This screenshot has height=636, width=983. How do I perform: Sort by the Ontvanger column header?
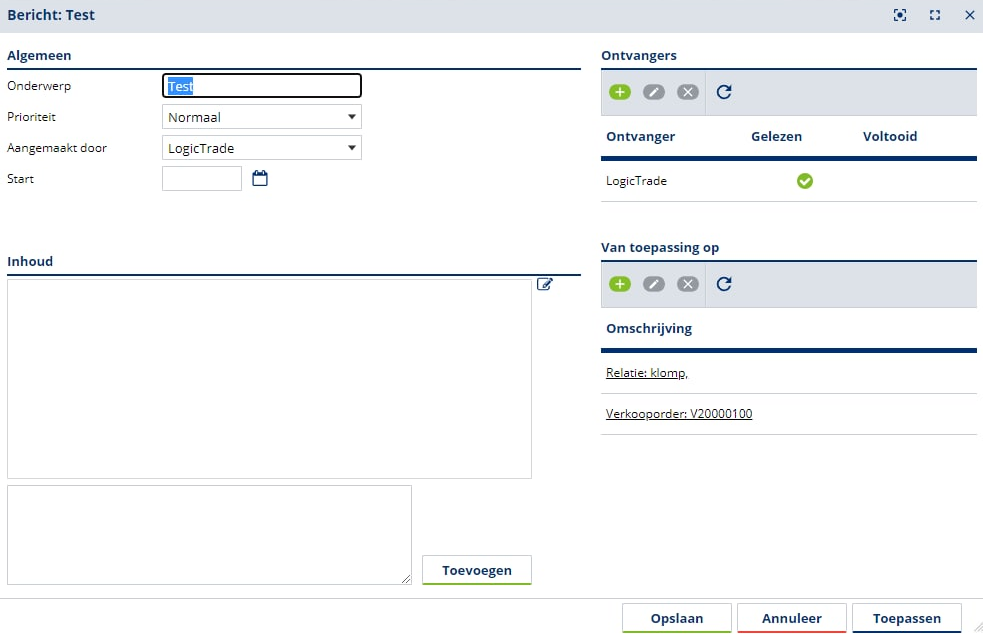coord(641,136)
